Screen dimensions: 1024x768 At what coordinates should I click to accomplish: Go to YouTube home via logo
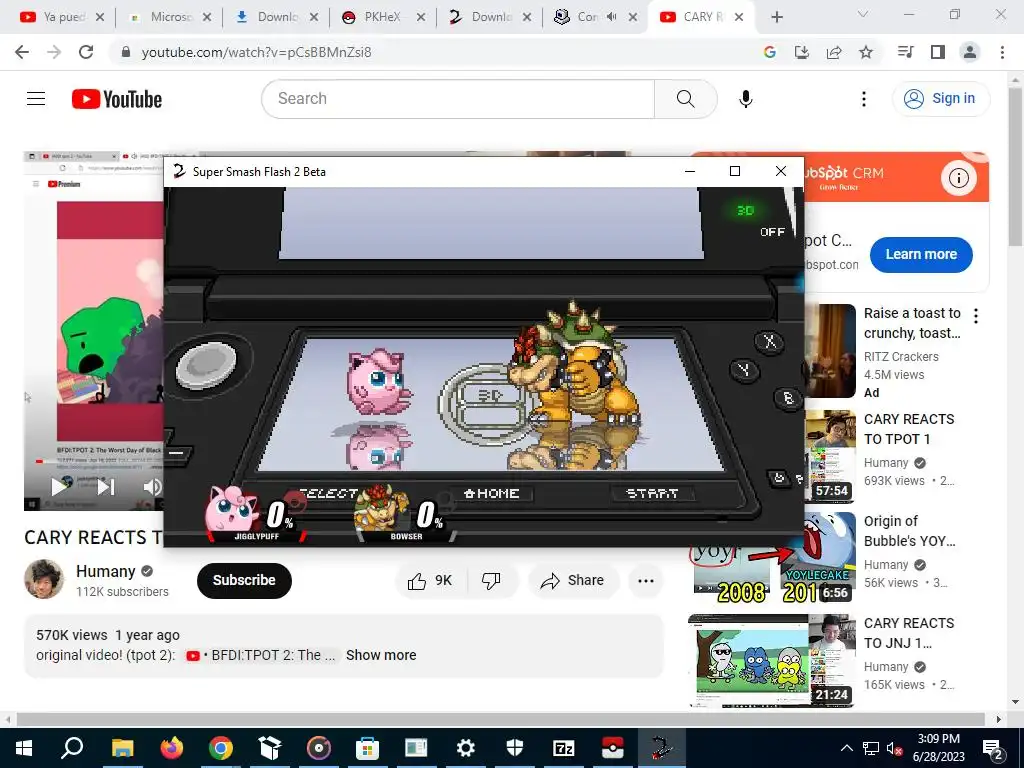tap(117, 99)
